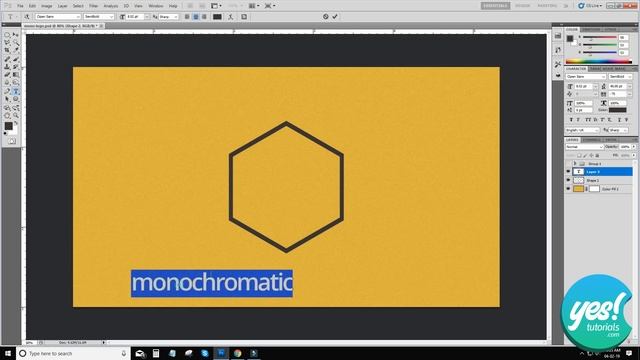640x360 pixels.
Task: Open font size dropdown in options bar
Action: pyautogui.click(x=147, y=17)
